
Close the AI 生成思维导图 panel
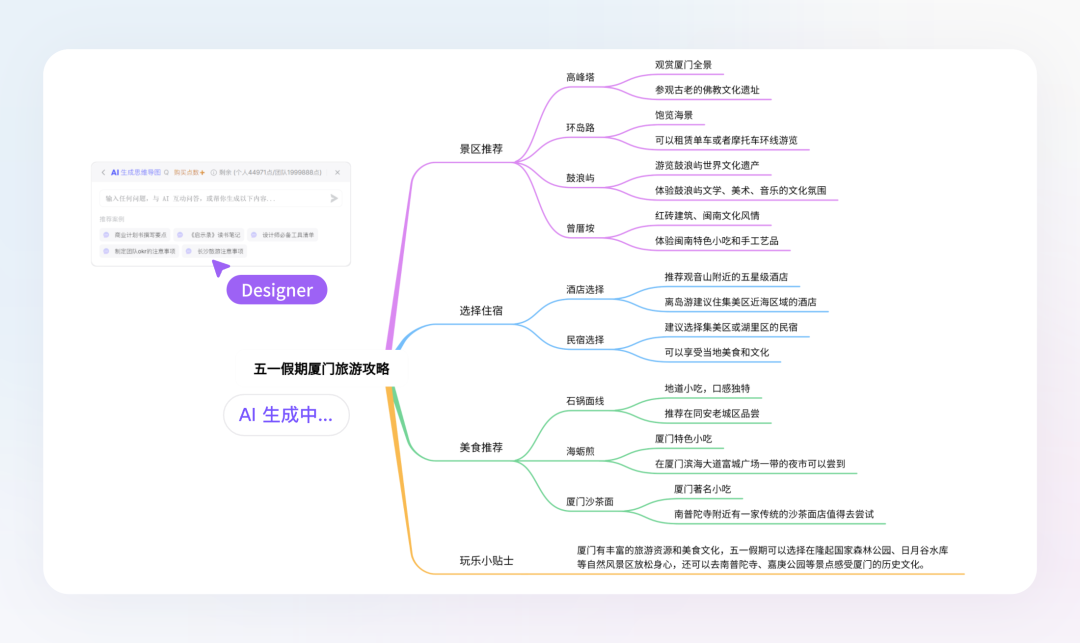pos(338,172)
